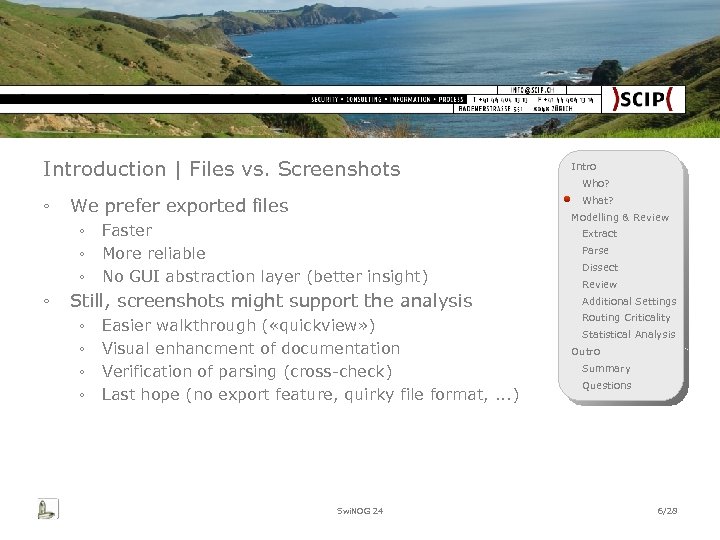
Task: Click 'Still, screenshots might support the analysis'
Action: click(x=271, y=301)
